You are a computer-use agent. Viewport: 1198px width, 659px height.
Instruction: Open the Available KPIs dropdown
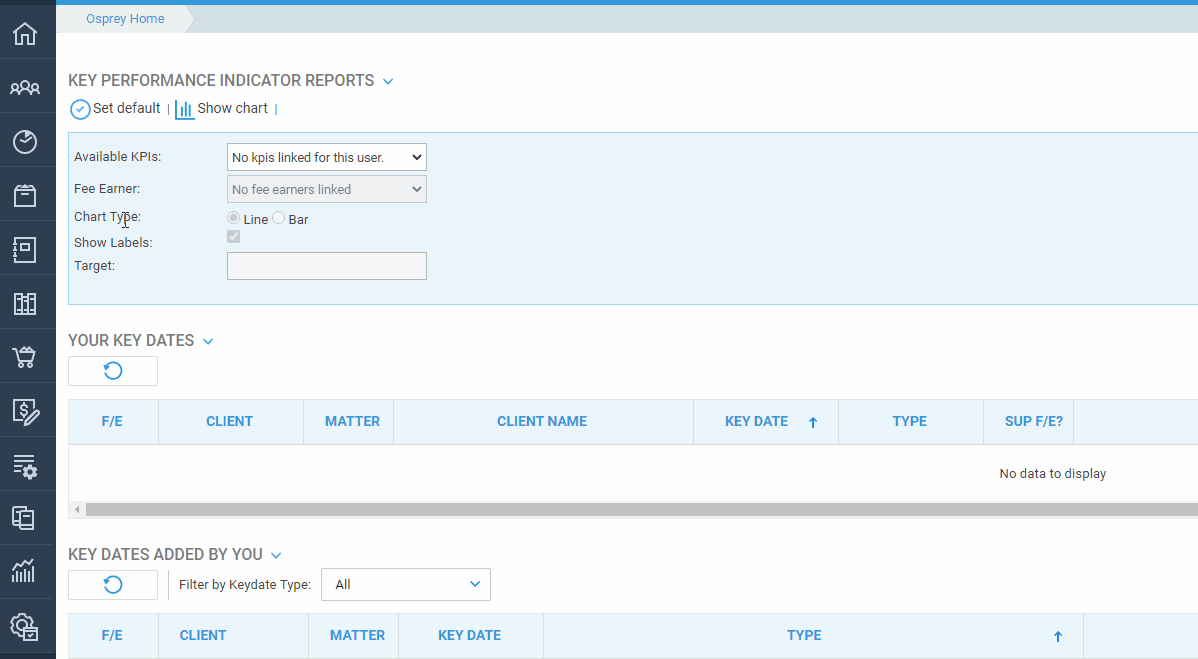pyautogui.click(x=327, y=157)
